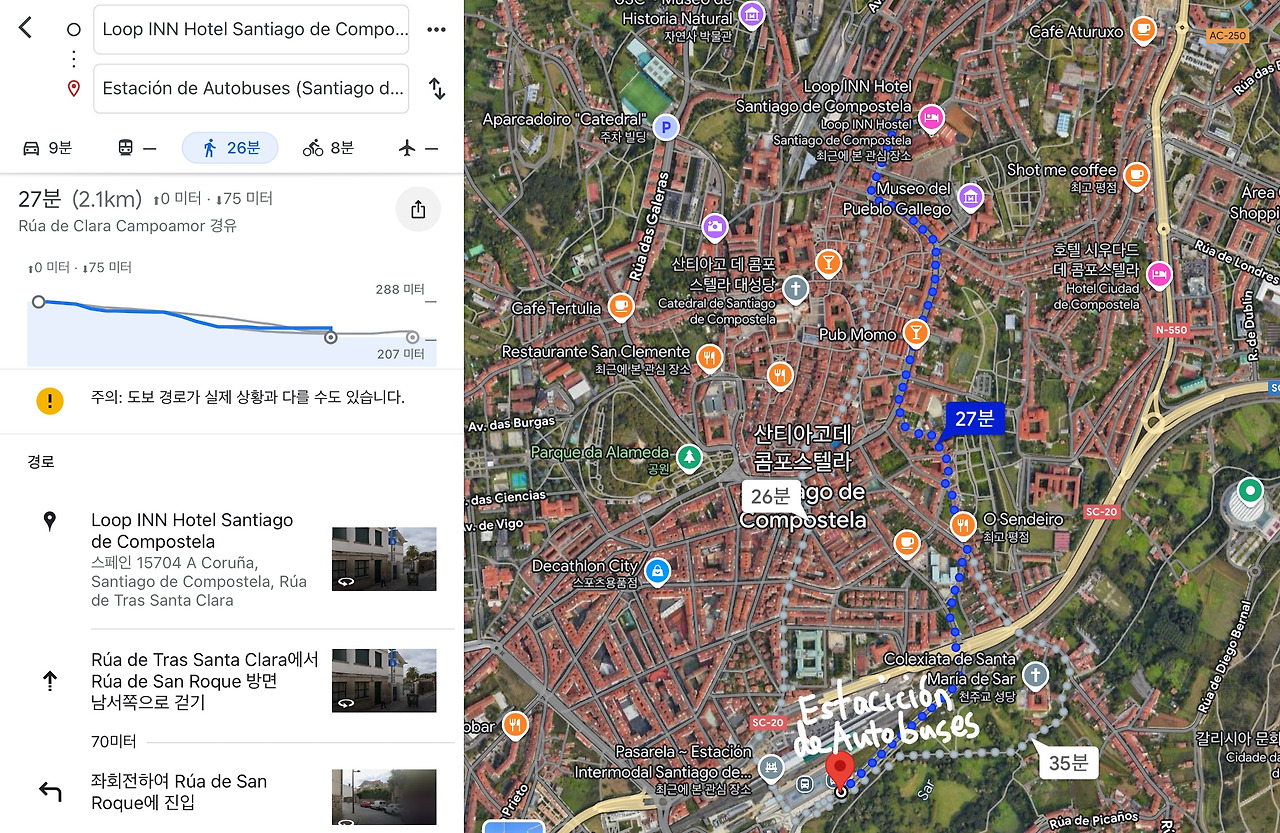Click the Pasarela Estación Intermodal station marker
Viewport: 1280px width, 833px height.
tap(771, 768)
